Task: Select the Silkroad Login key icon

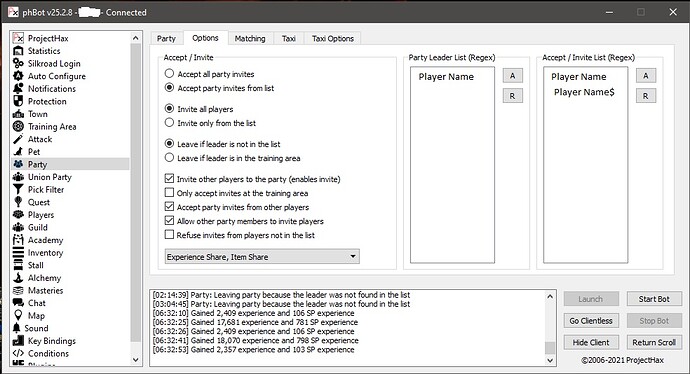Action: pos(18,63)
